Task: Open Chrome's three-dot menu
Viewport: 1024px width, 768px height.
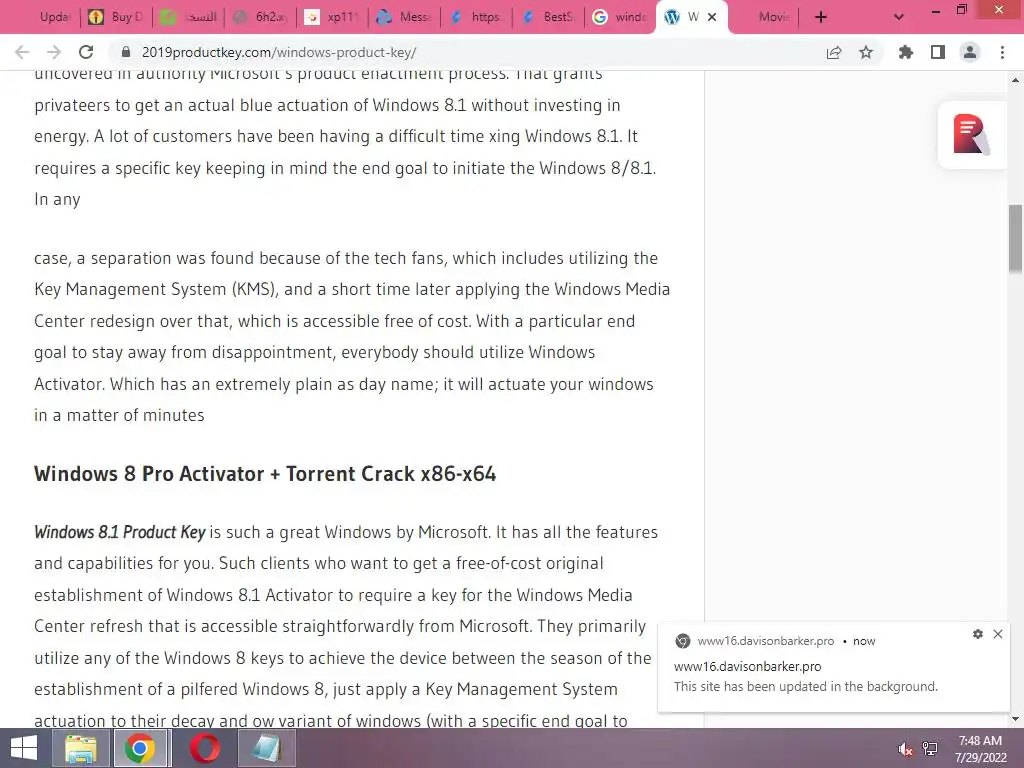Action: click(1002, 52)
